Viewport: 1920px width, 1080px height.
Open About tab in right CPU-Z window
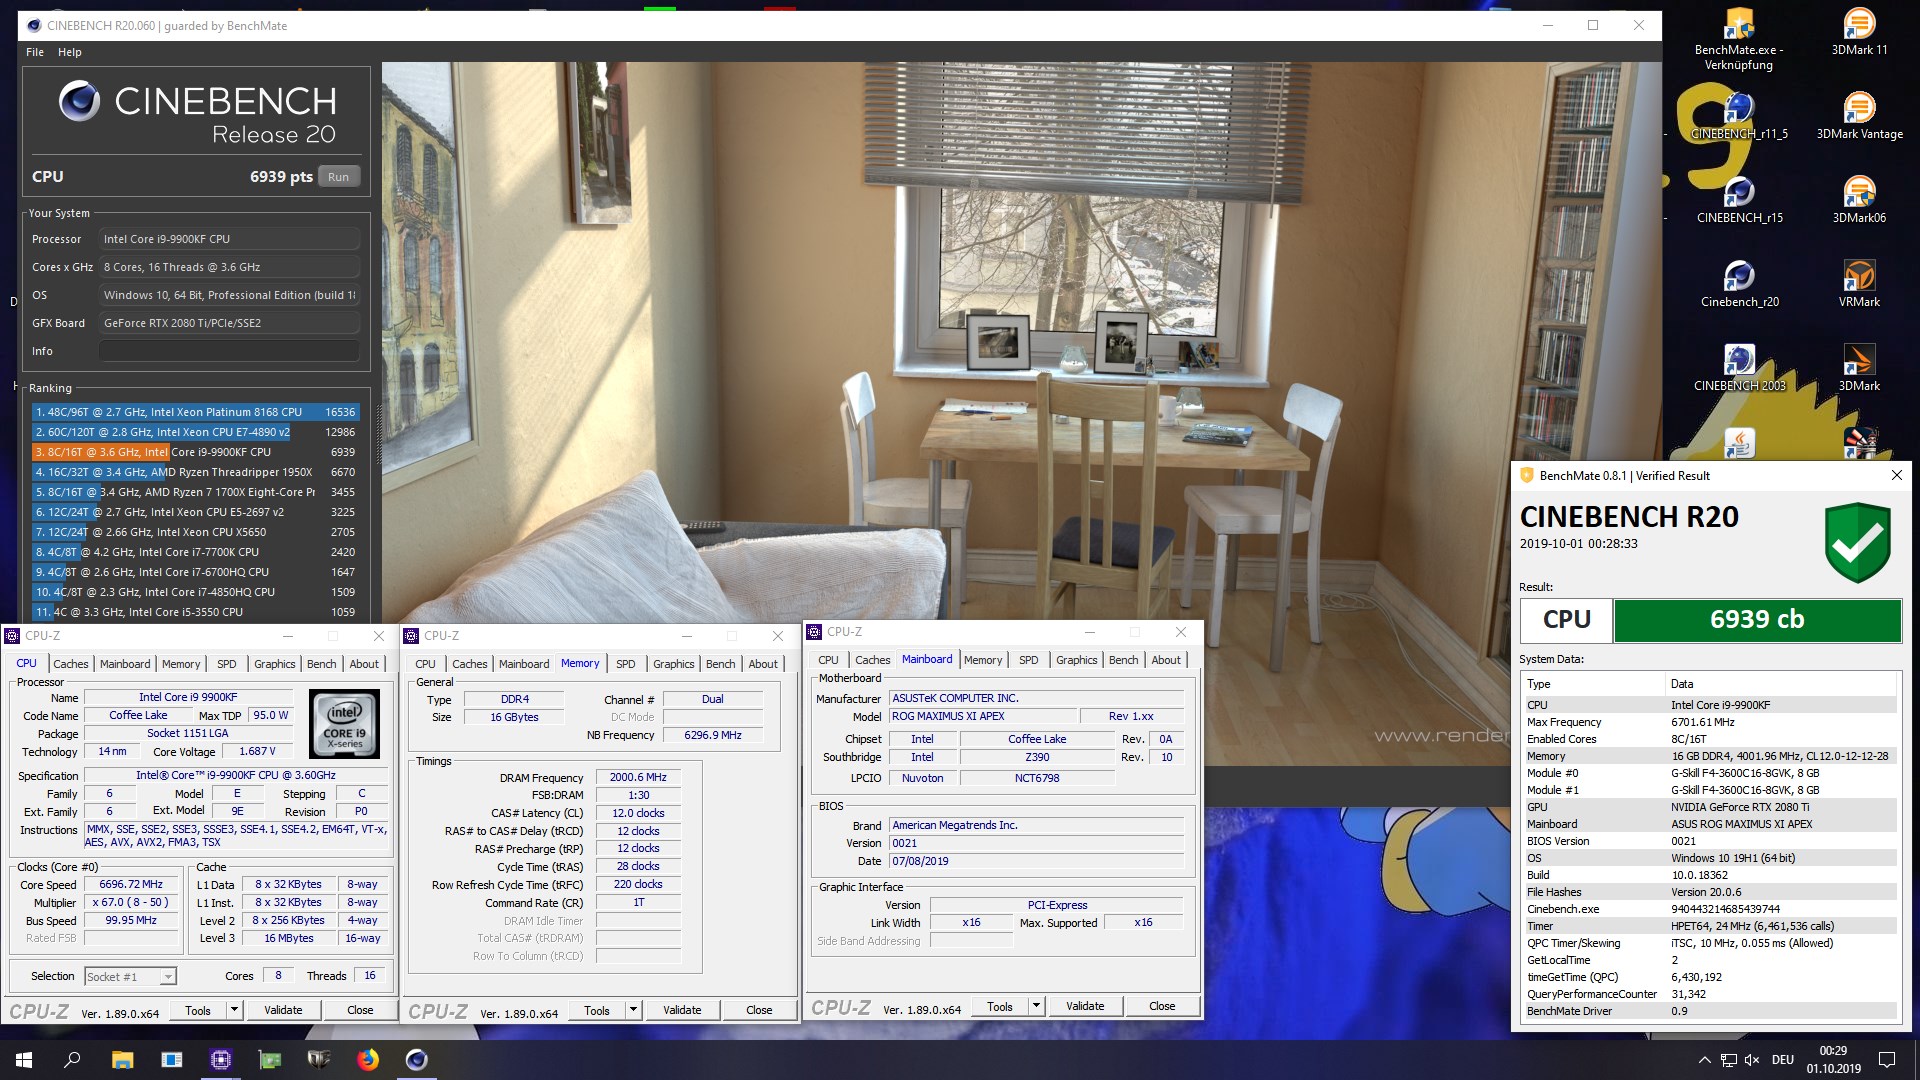(1166, 660)
